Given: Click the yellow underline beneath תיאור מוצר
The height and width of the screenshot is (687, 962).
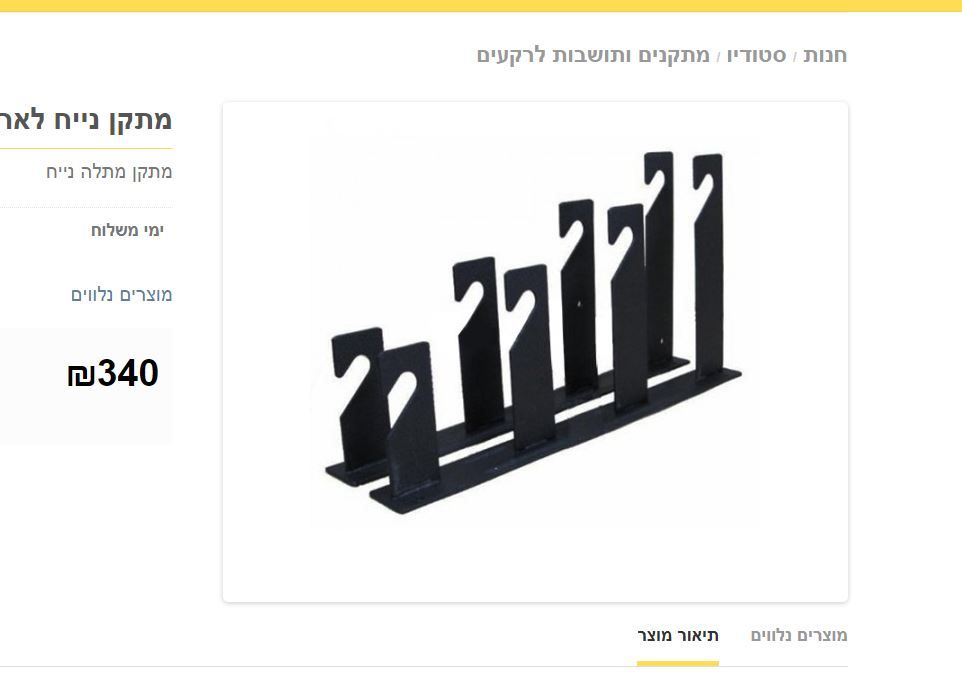Looking at the screenshot, I should pyautogui.click(x=678, y=662).
